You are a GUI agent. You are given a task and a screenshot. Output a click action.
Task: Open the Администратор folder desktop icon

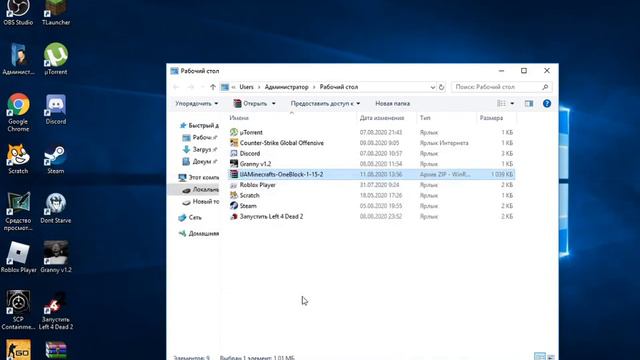click(x=18, y=59)
